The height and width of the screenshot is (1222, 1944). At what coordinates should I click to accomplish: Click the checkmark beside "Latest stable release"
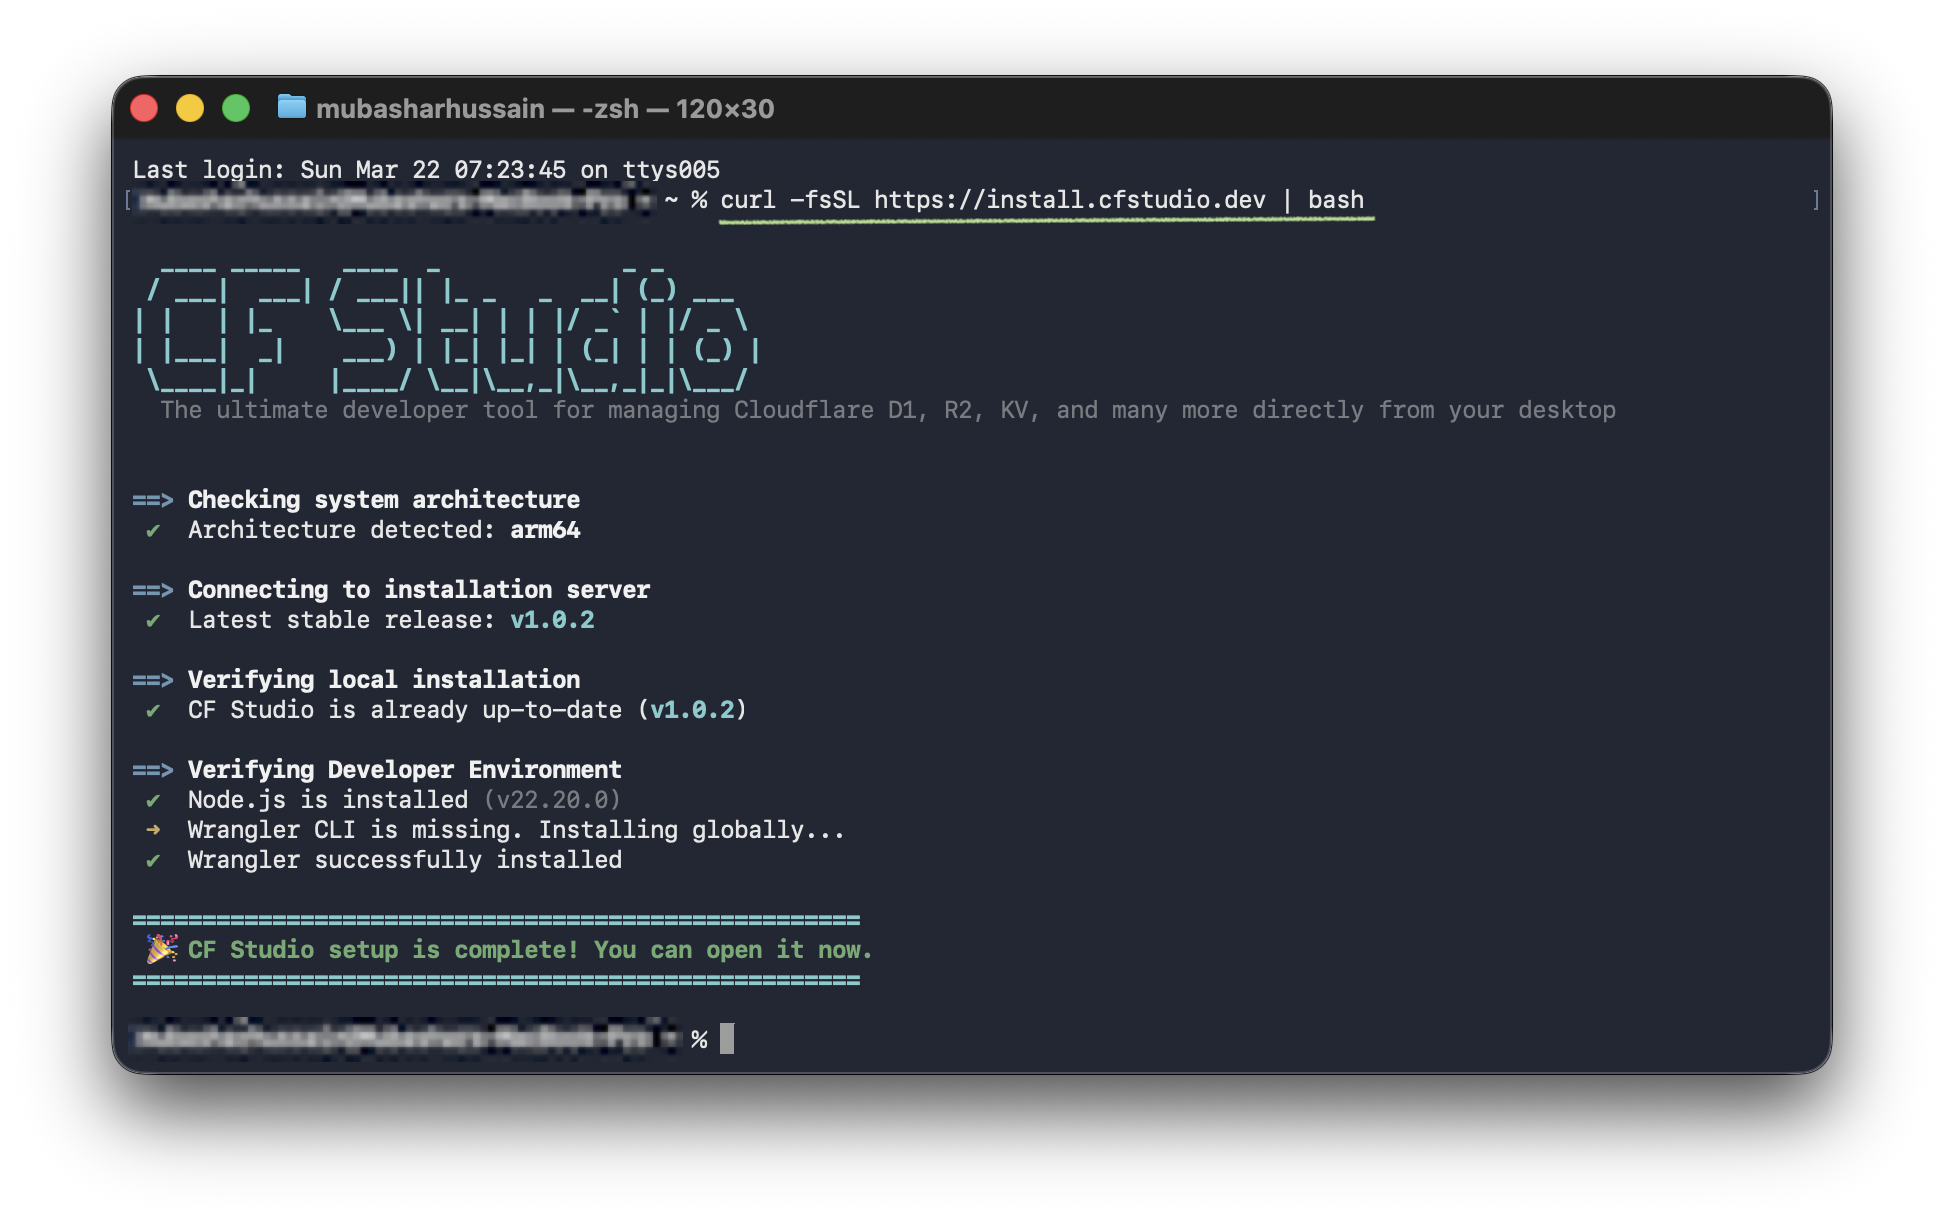153,619
